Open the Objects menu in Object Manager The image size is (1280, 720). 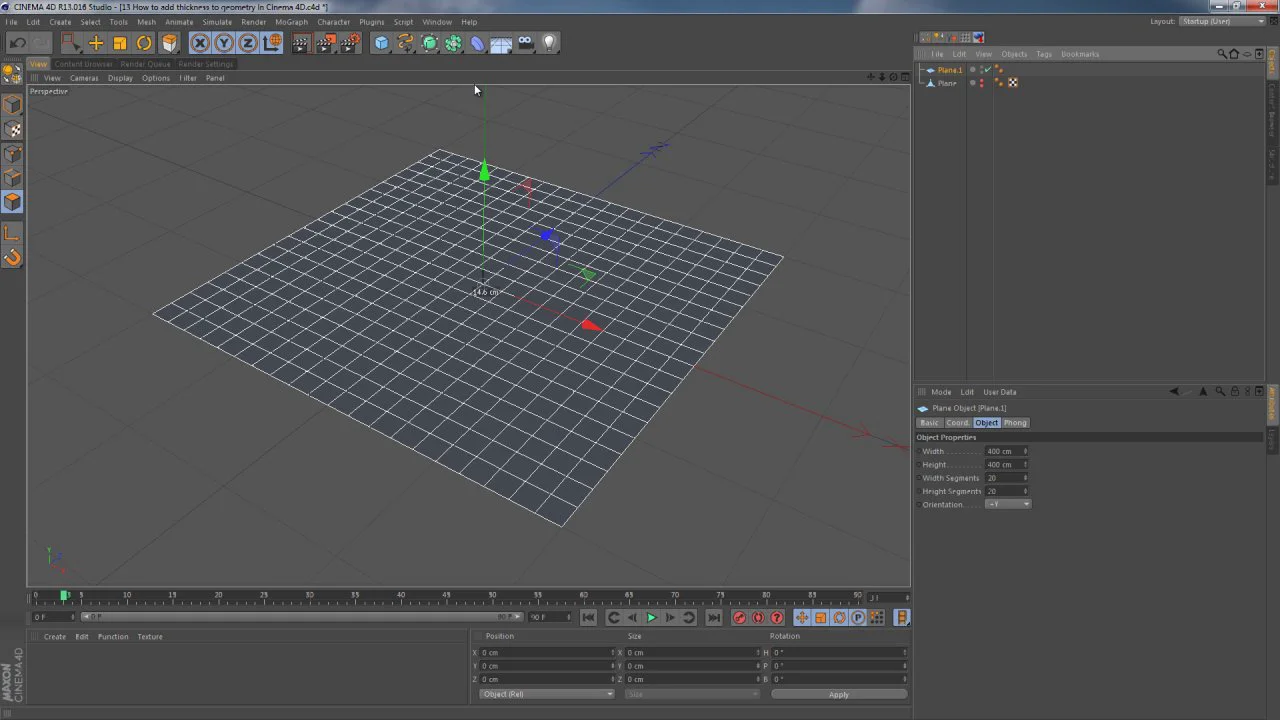1014,54
